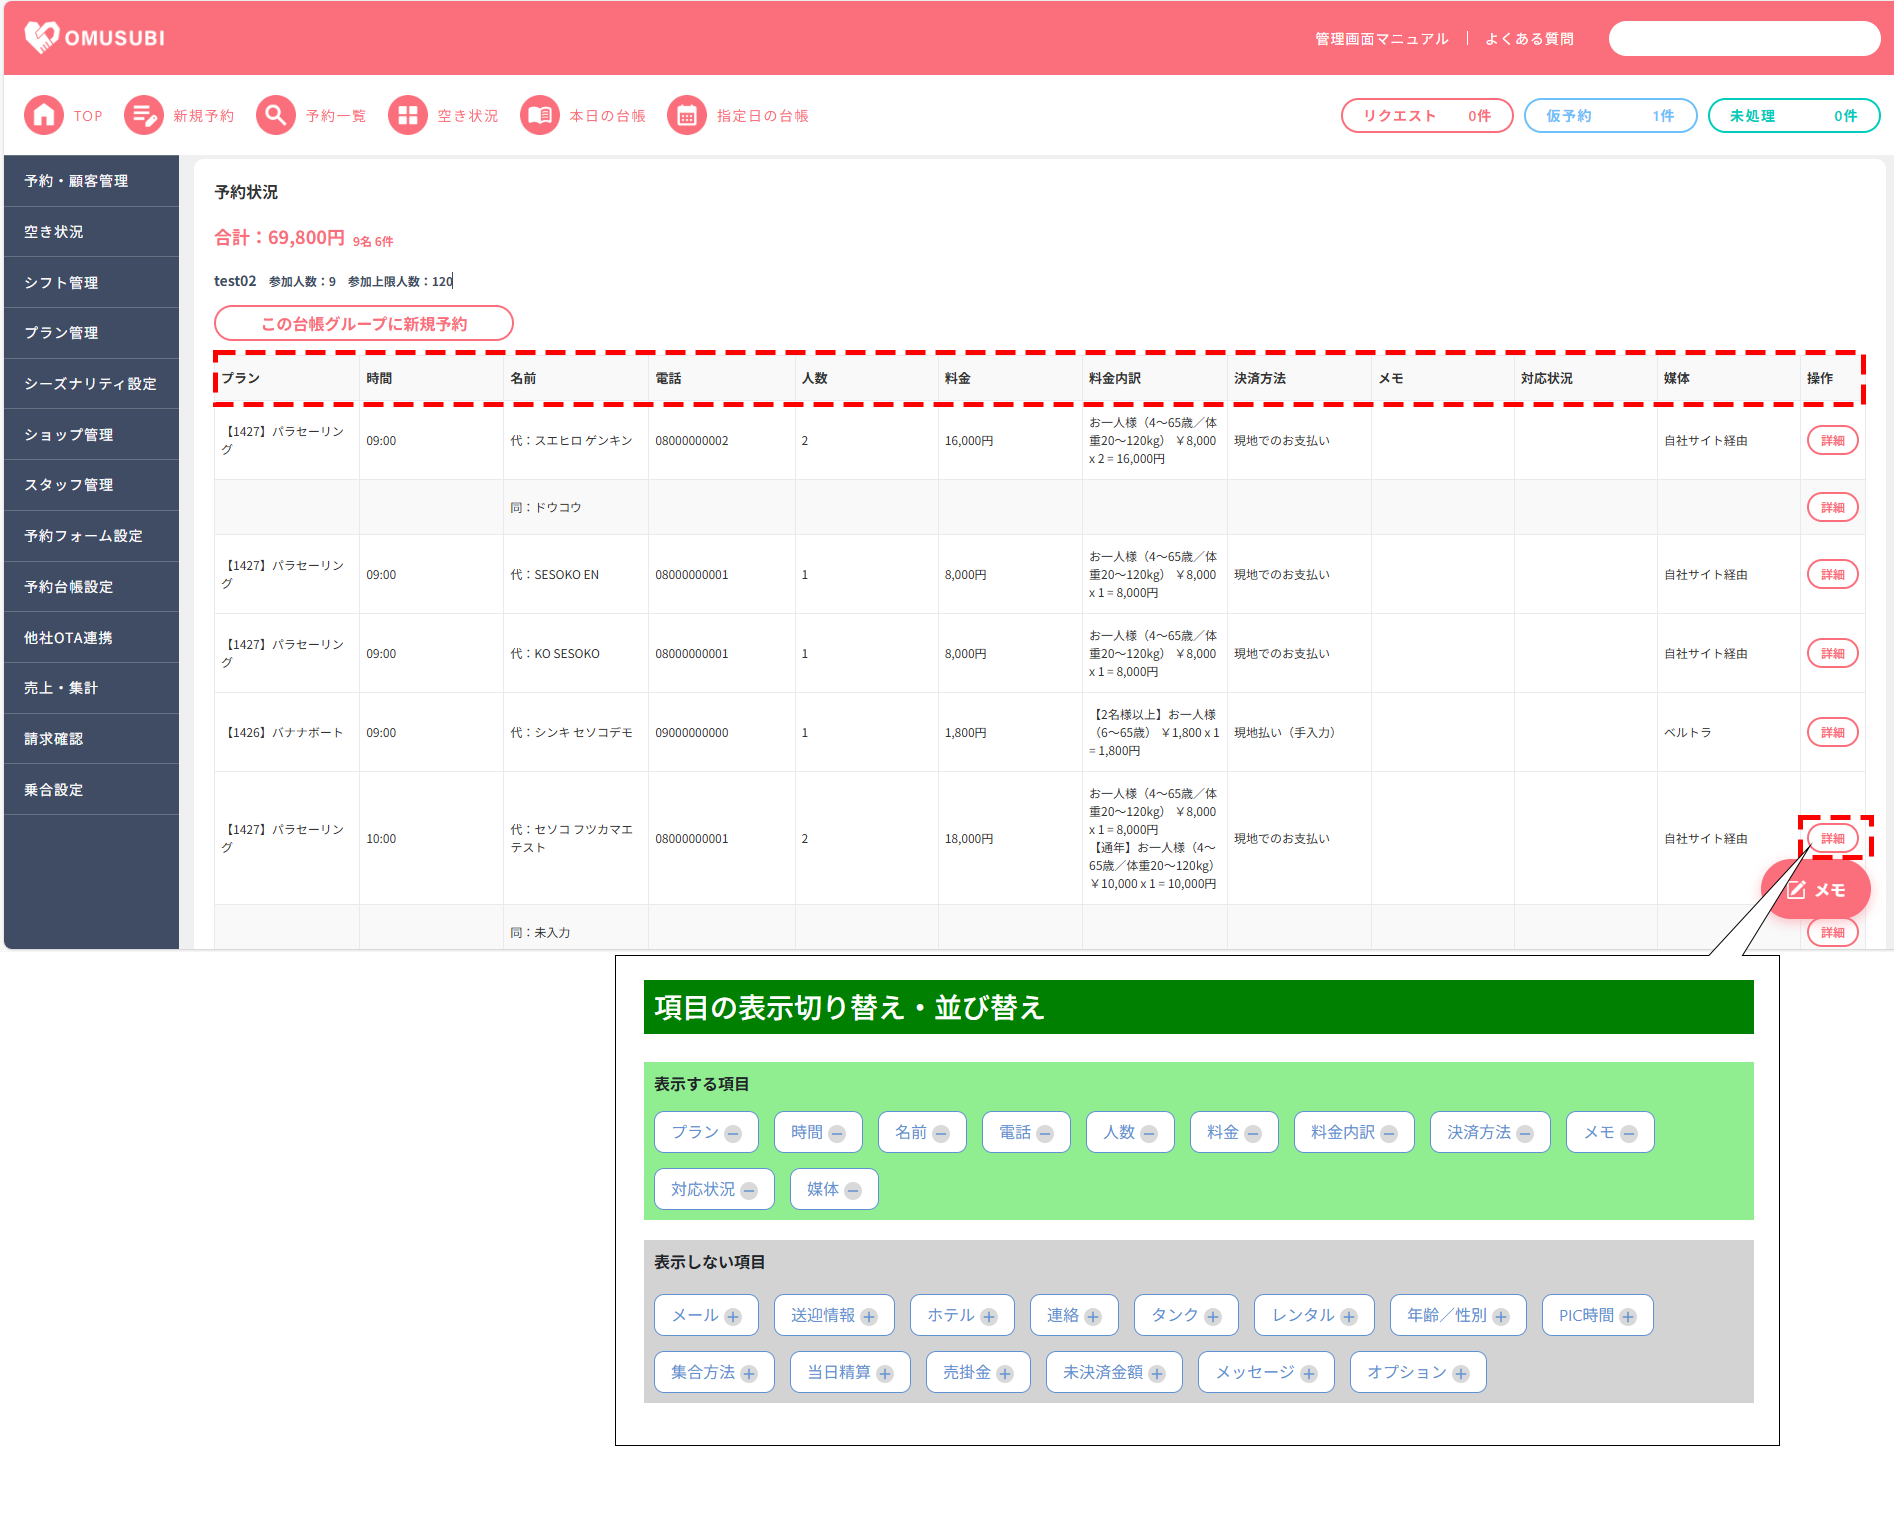Viewport: 1894px width, 1519px height.
Task: Open 新規予約 new reservation icon
Action: pos(143,116)
